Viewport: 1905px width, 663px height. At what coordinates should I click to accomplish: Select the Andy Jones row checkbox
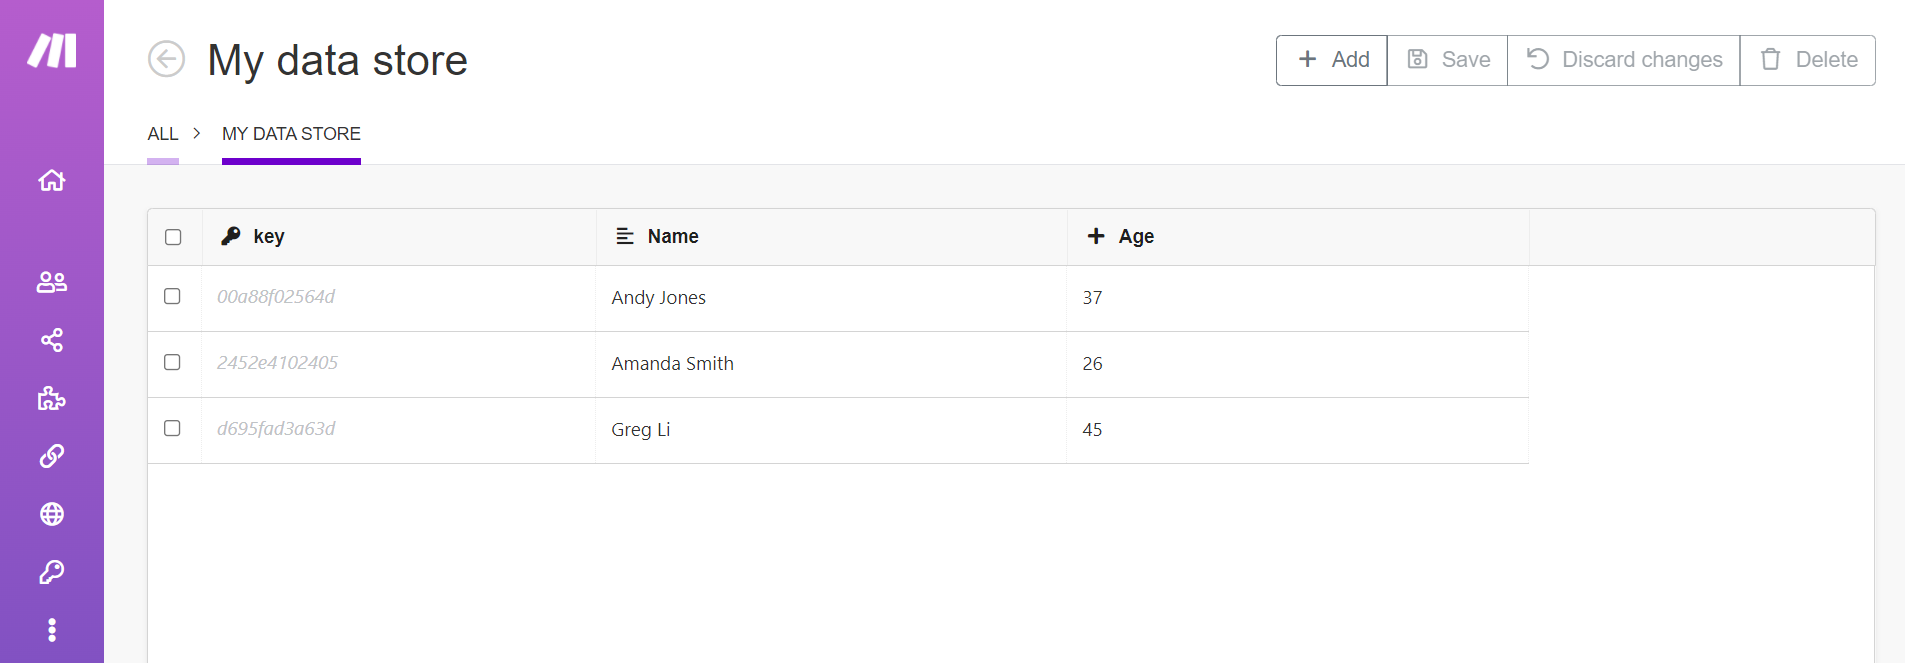tap(172, 296)
